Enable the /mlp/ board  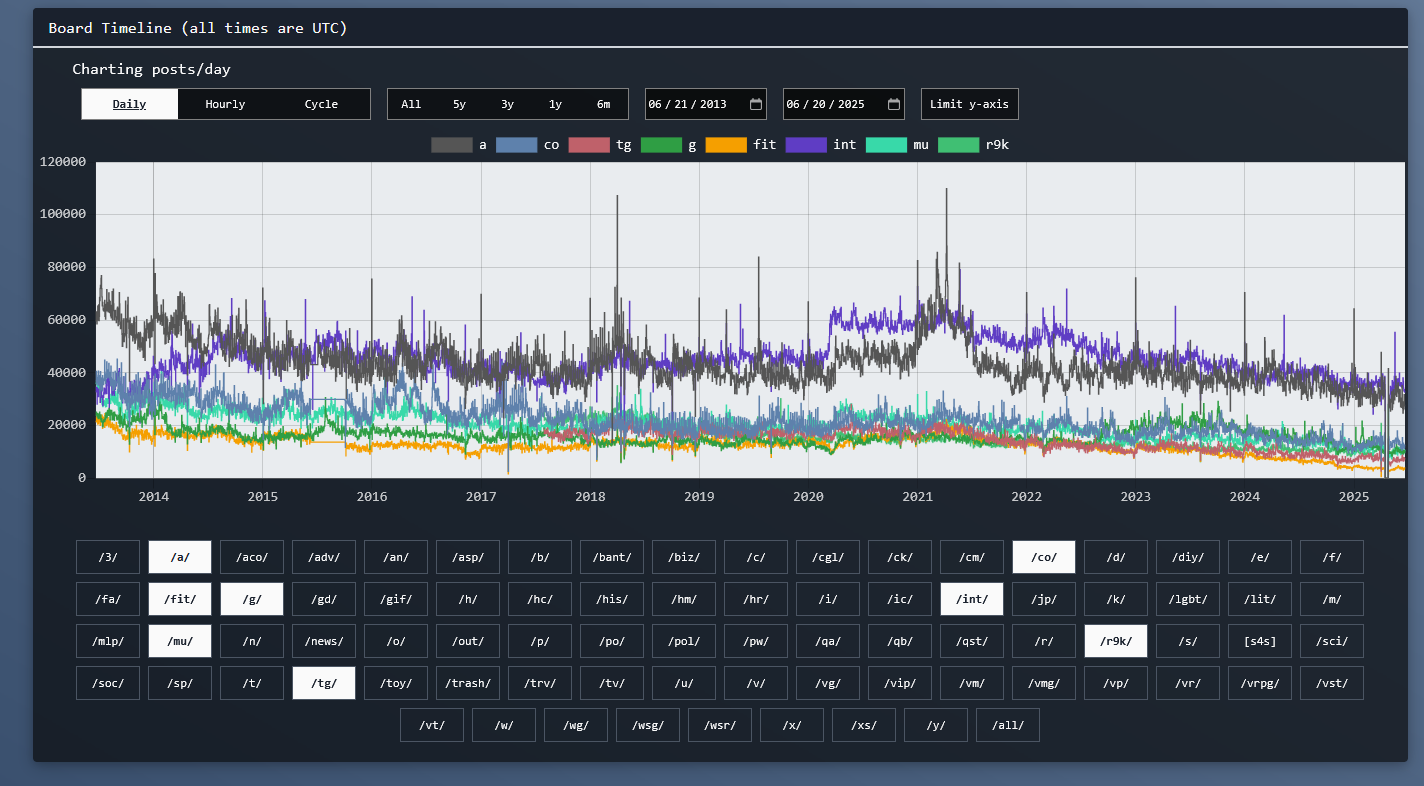(108, 641)
